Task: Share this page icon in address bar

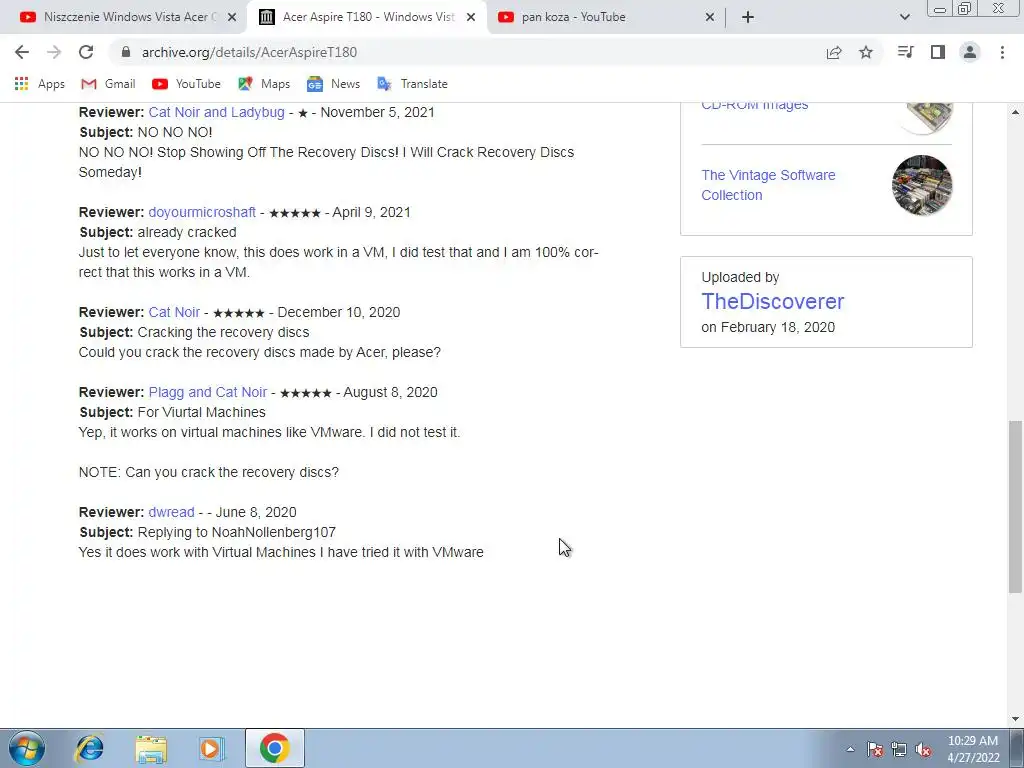Action: (x=834, y=52)
